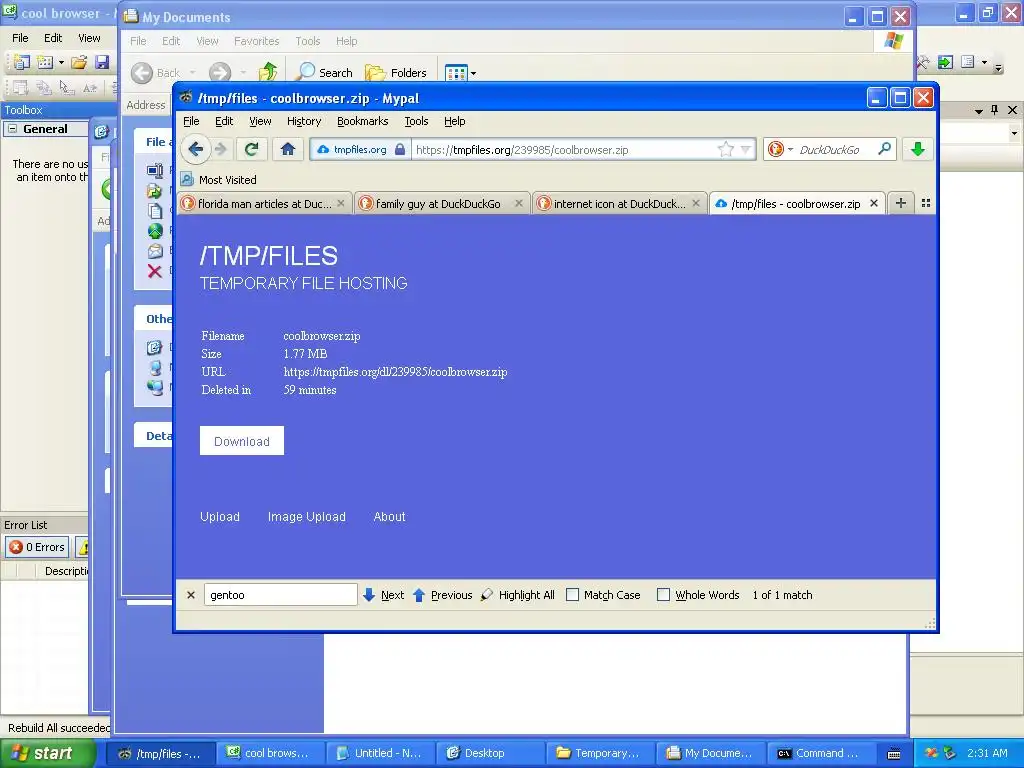Open Temporary folder taskbar button

[x=598, y=753]
